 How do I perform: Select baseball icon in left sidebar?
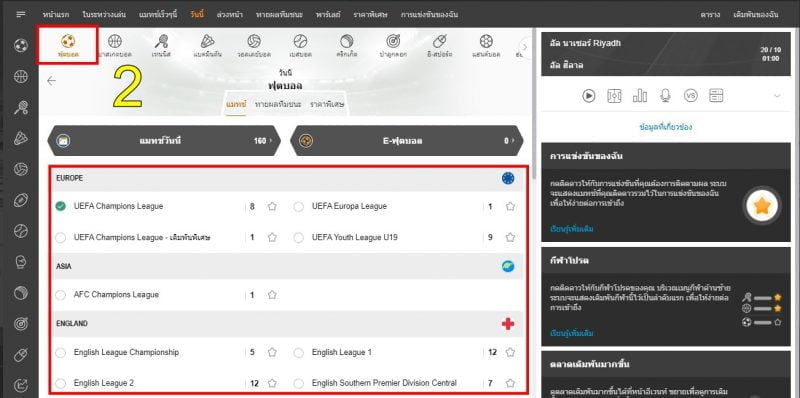tap(20, 231)
